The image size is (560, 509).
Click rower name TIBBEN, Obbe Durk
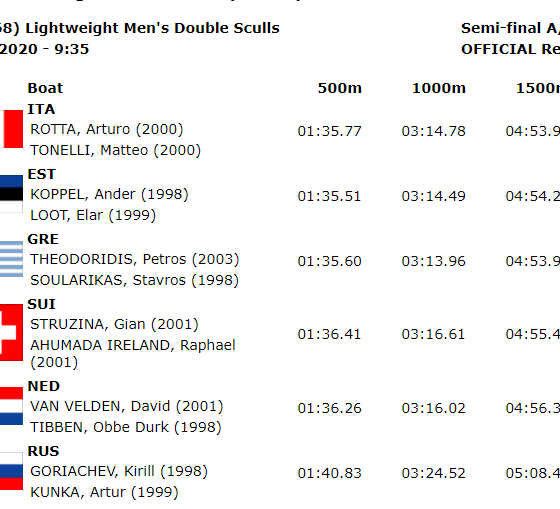click(x=99, y=427)
